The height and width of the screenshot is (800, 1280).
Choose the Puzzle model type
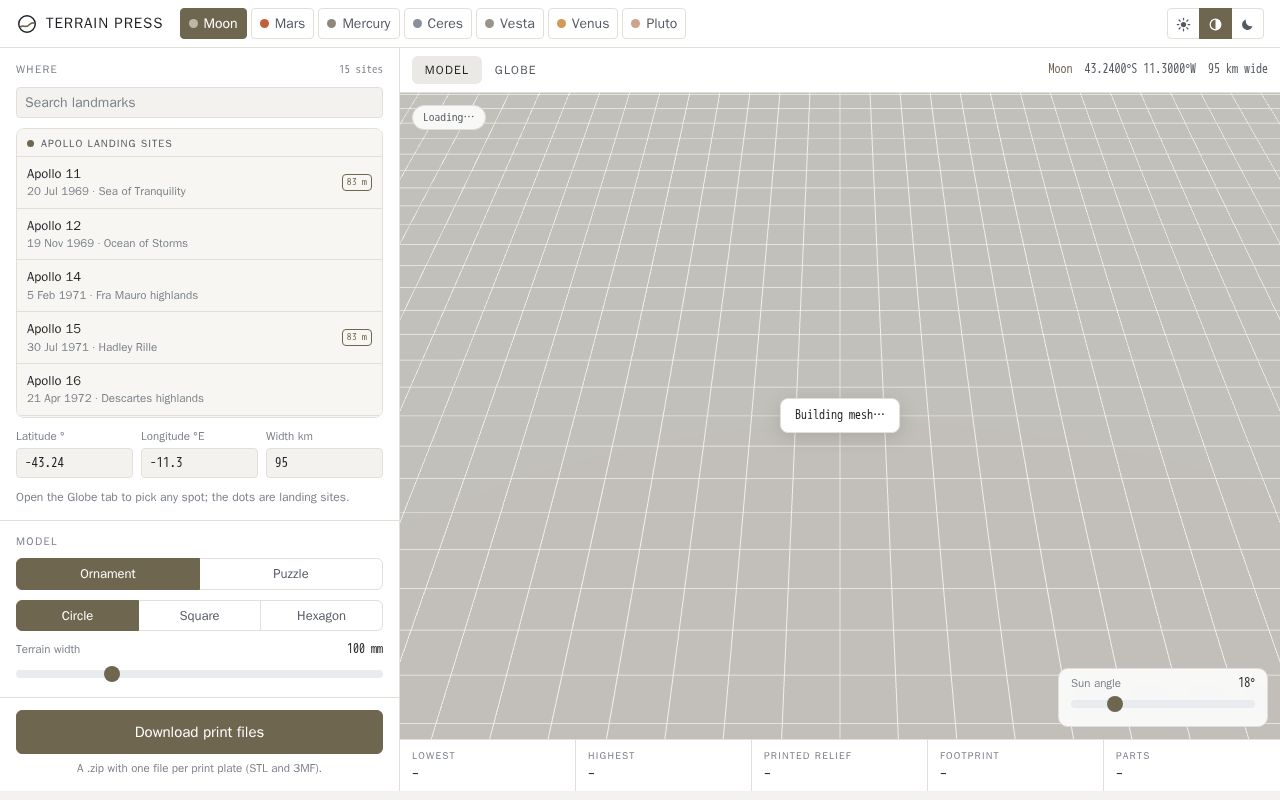tap(291, 574)
